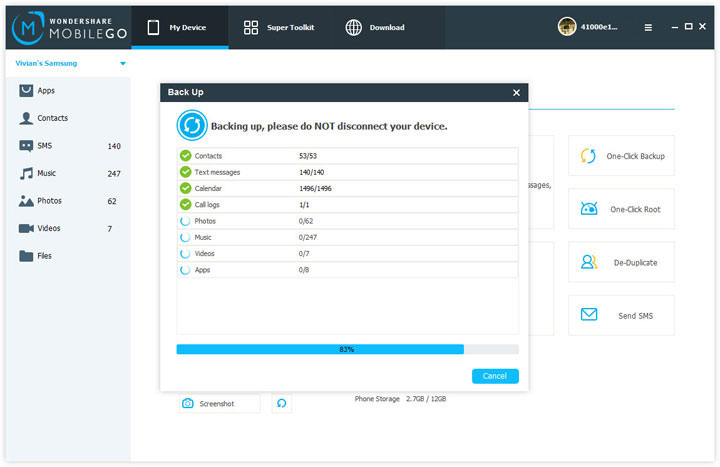Click the Send SMS envelope icon
720x467 pixels.
point(589,315)
